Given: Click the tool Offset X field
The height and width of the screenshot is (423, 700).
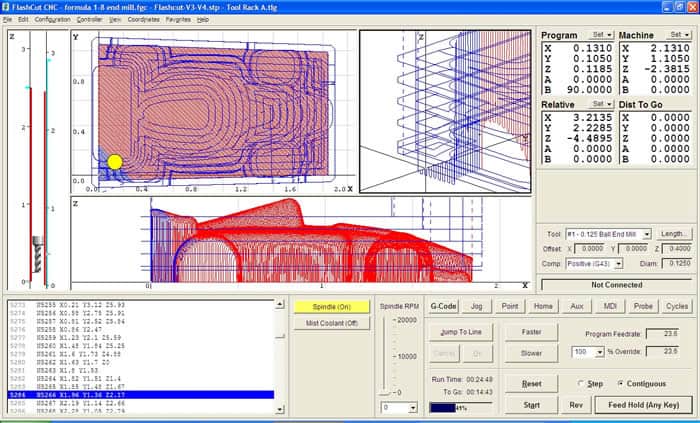Looking at the screenshot, I should [589, 249].
